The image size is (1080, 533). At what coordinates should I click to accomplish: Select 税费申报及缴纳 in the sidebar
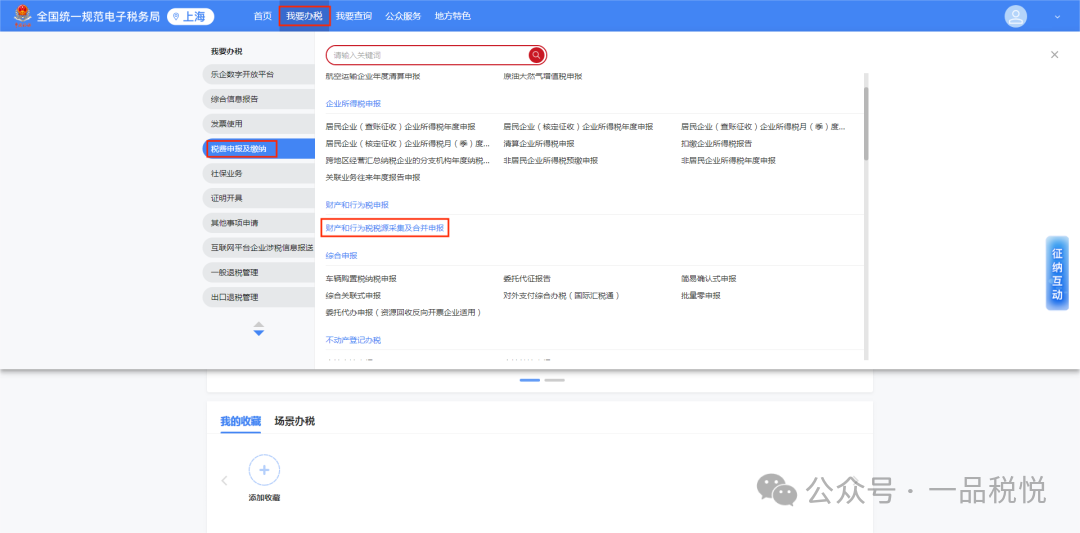pyautogui.click(x=240, y=149)
